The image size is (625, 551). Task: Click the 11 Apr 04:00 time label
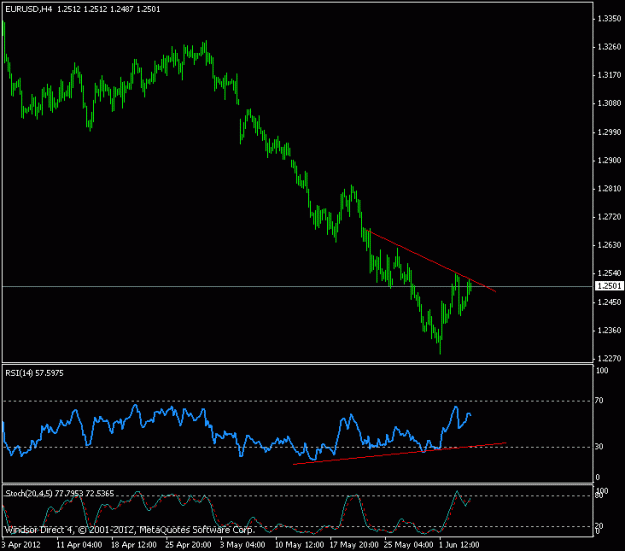pyautogui.click(x=79, y=545)
